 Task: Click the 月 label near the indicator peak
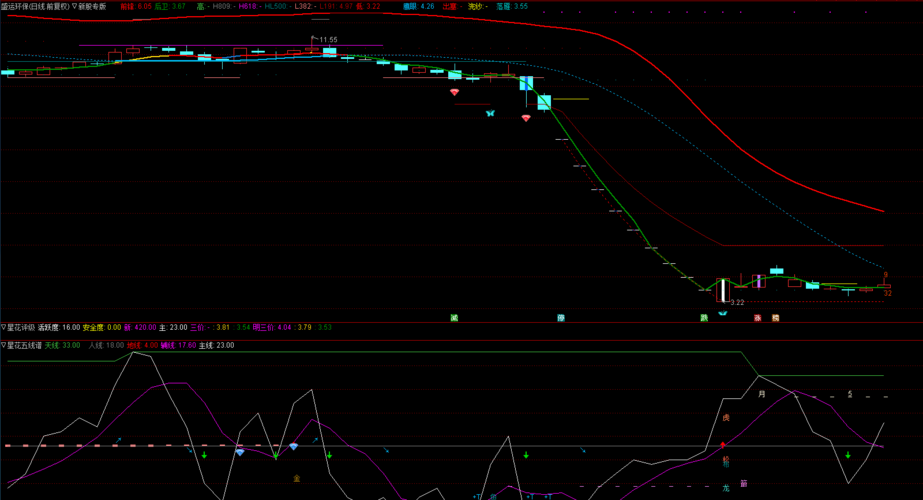pyautogui.click(x=762, y=394)
